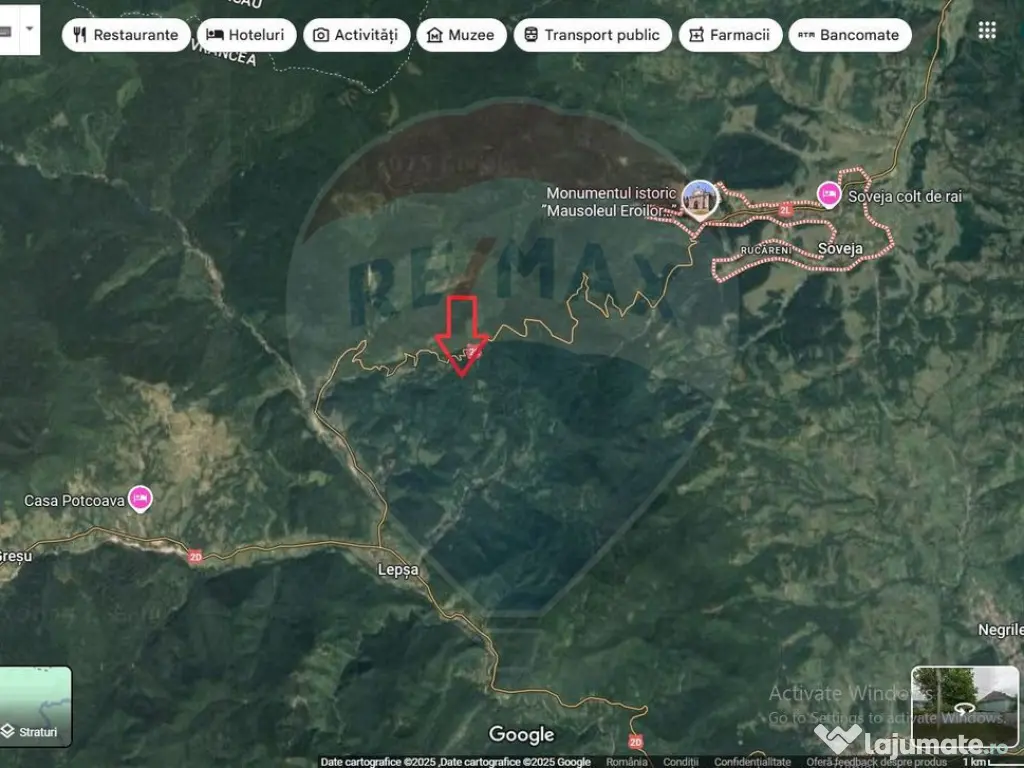The image size is (1024, 768).
Task: Click the Google logo at bottom
Action: click(521, 735)
